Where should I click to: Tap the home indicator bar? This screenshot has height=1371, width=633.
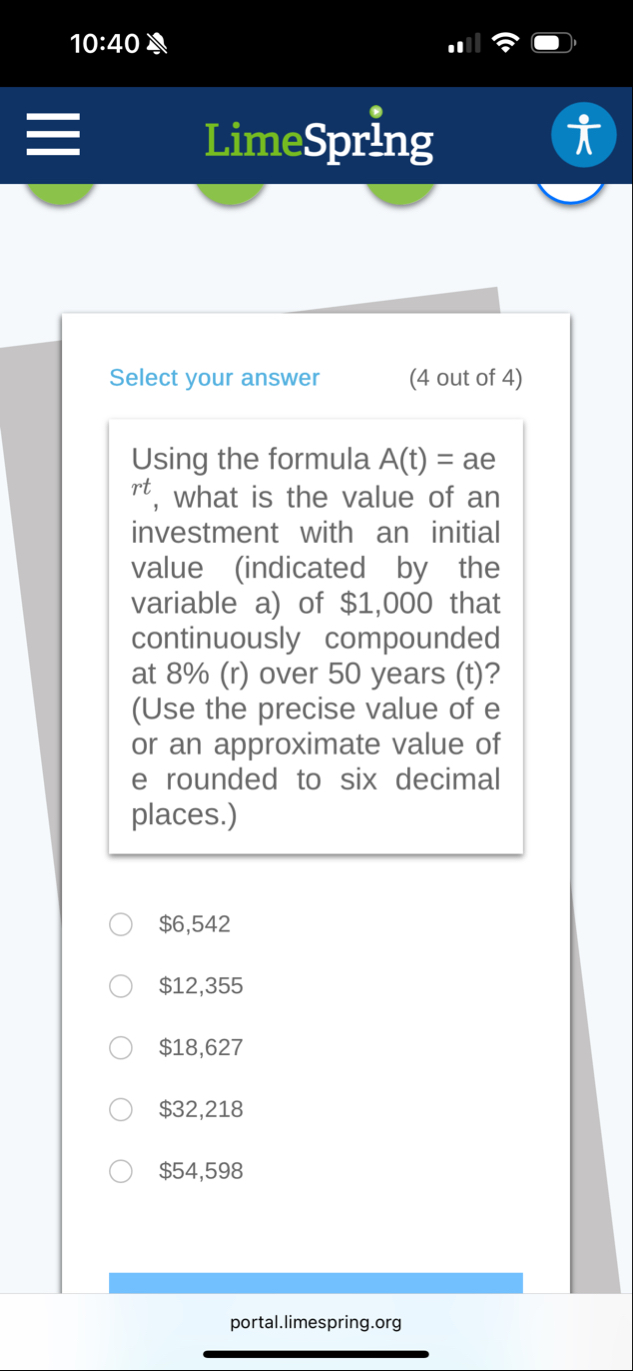pos(316,1354)
